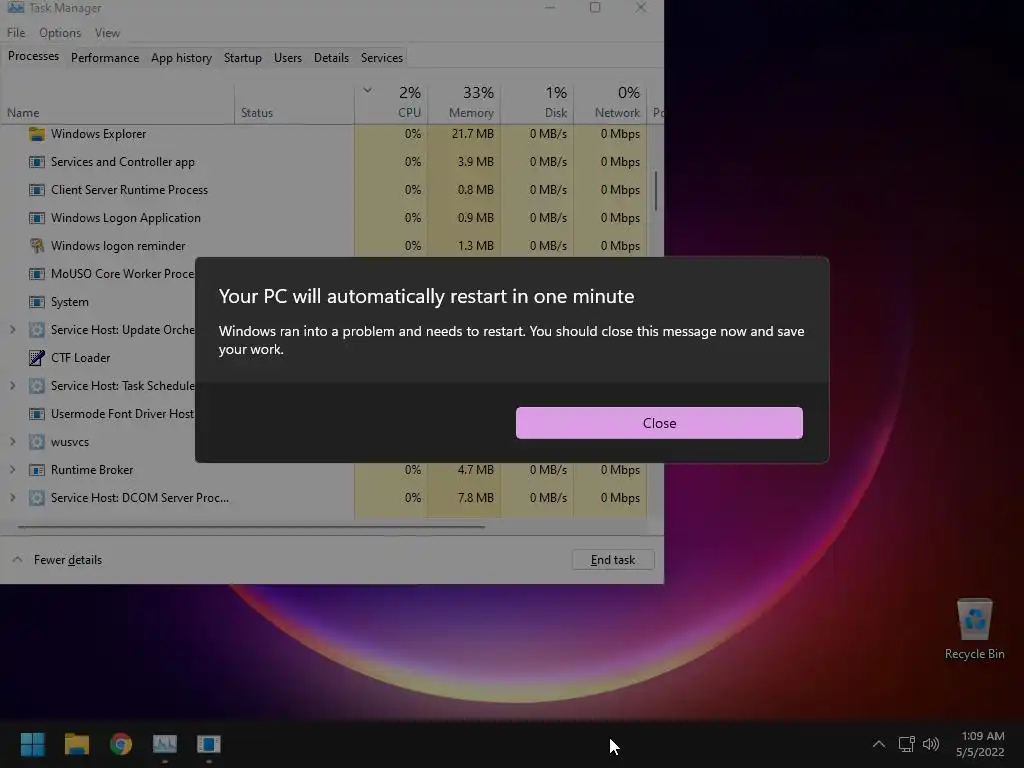Expand Service Host: DCOM Server group
The height and width of the screenshot is (768, 1024).
[12, 498]
